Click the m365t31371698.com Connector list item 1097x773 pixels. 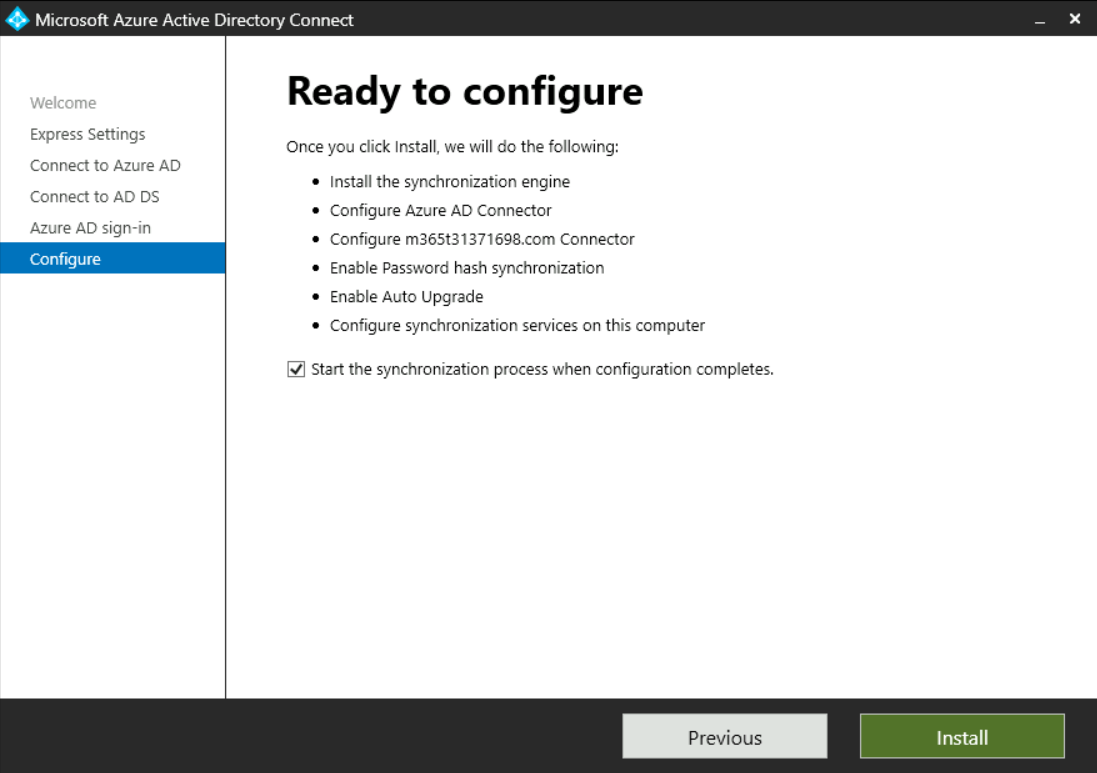482,239
